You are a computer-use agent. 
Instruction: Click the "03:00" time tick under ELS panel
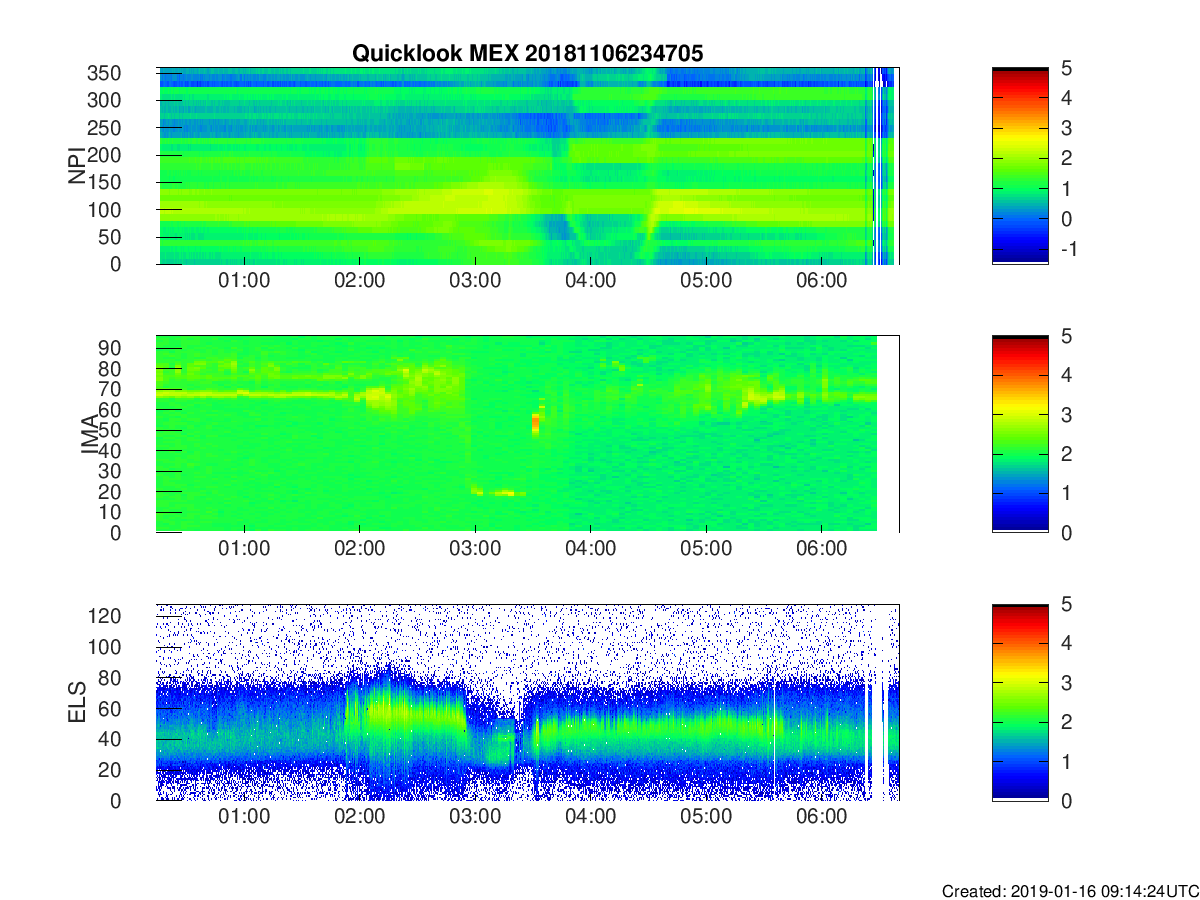pos(475,817)
